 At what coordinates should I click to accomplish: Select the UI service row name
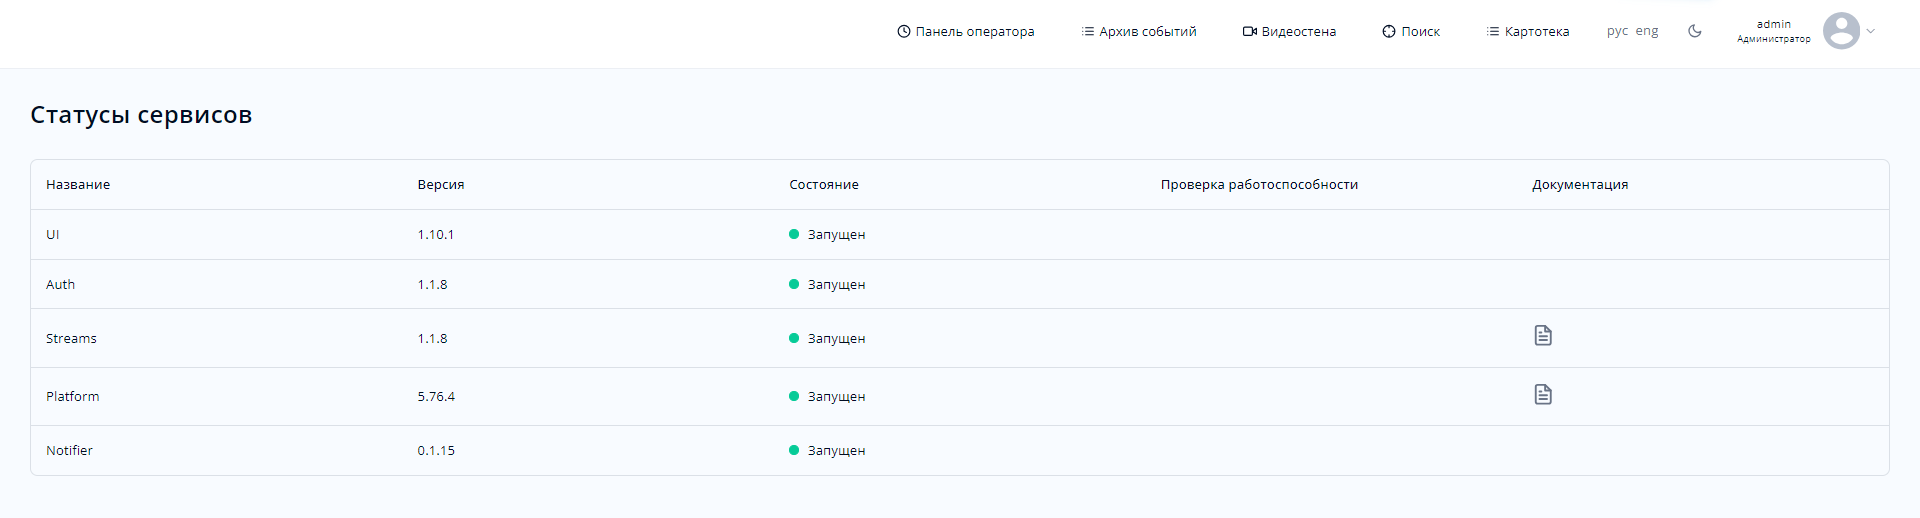tap(53, 235)
